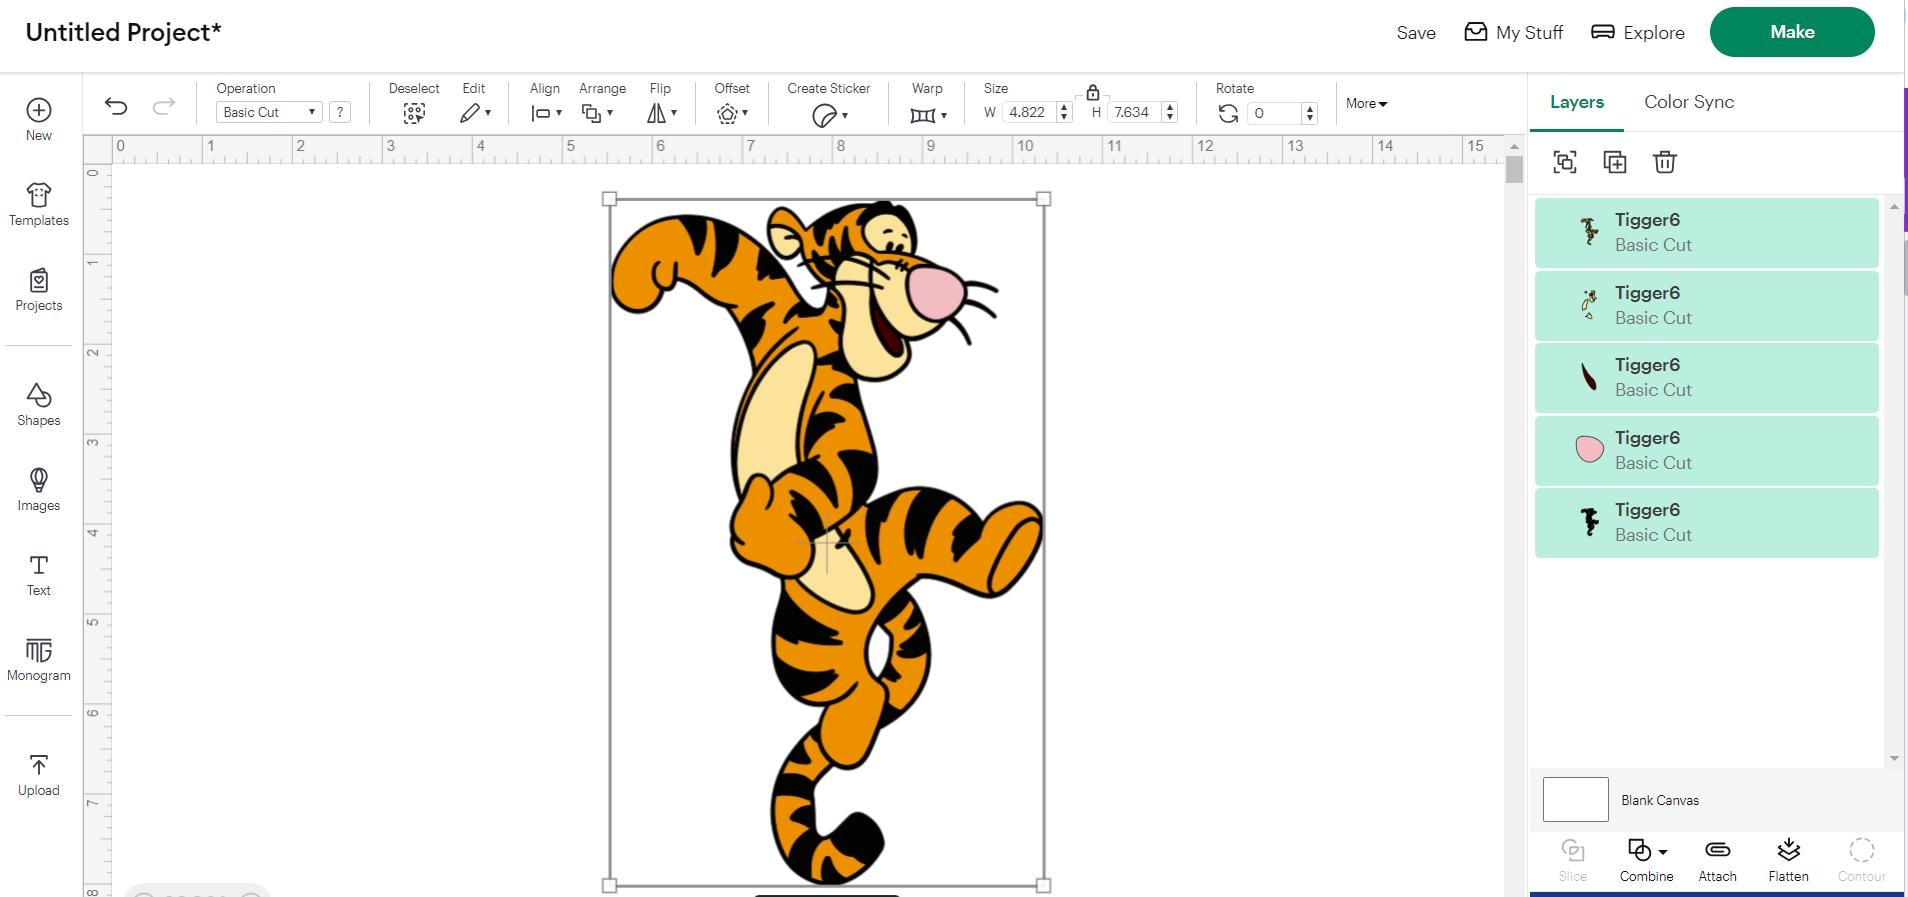Image resolution: width=1908 pixels, height=897 pixels.
Task: Open the Create Sticker dropdown
Action: coord(829,115)
